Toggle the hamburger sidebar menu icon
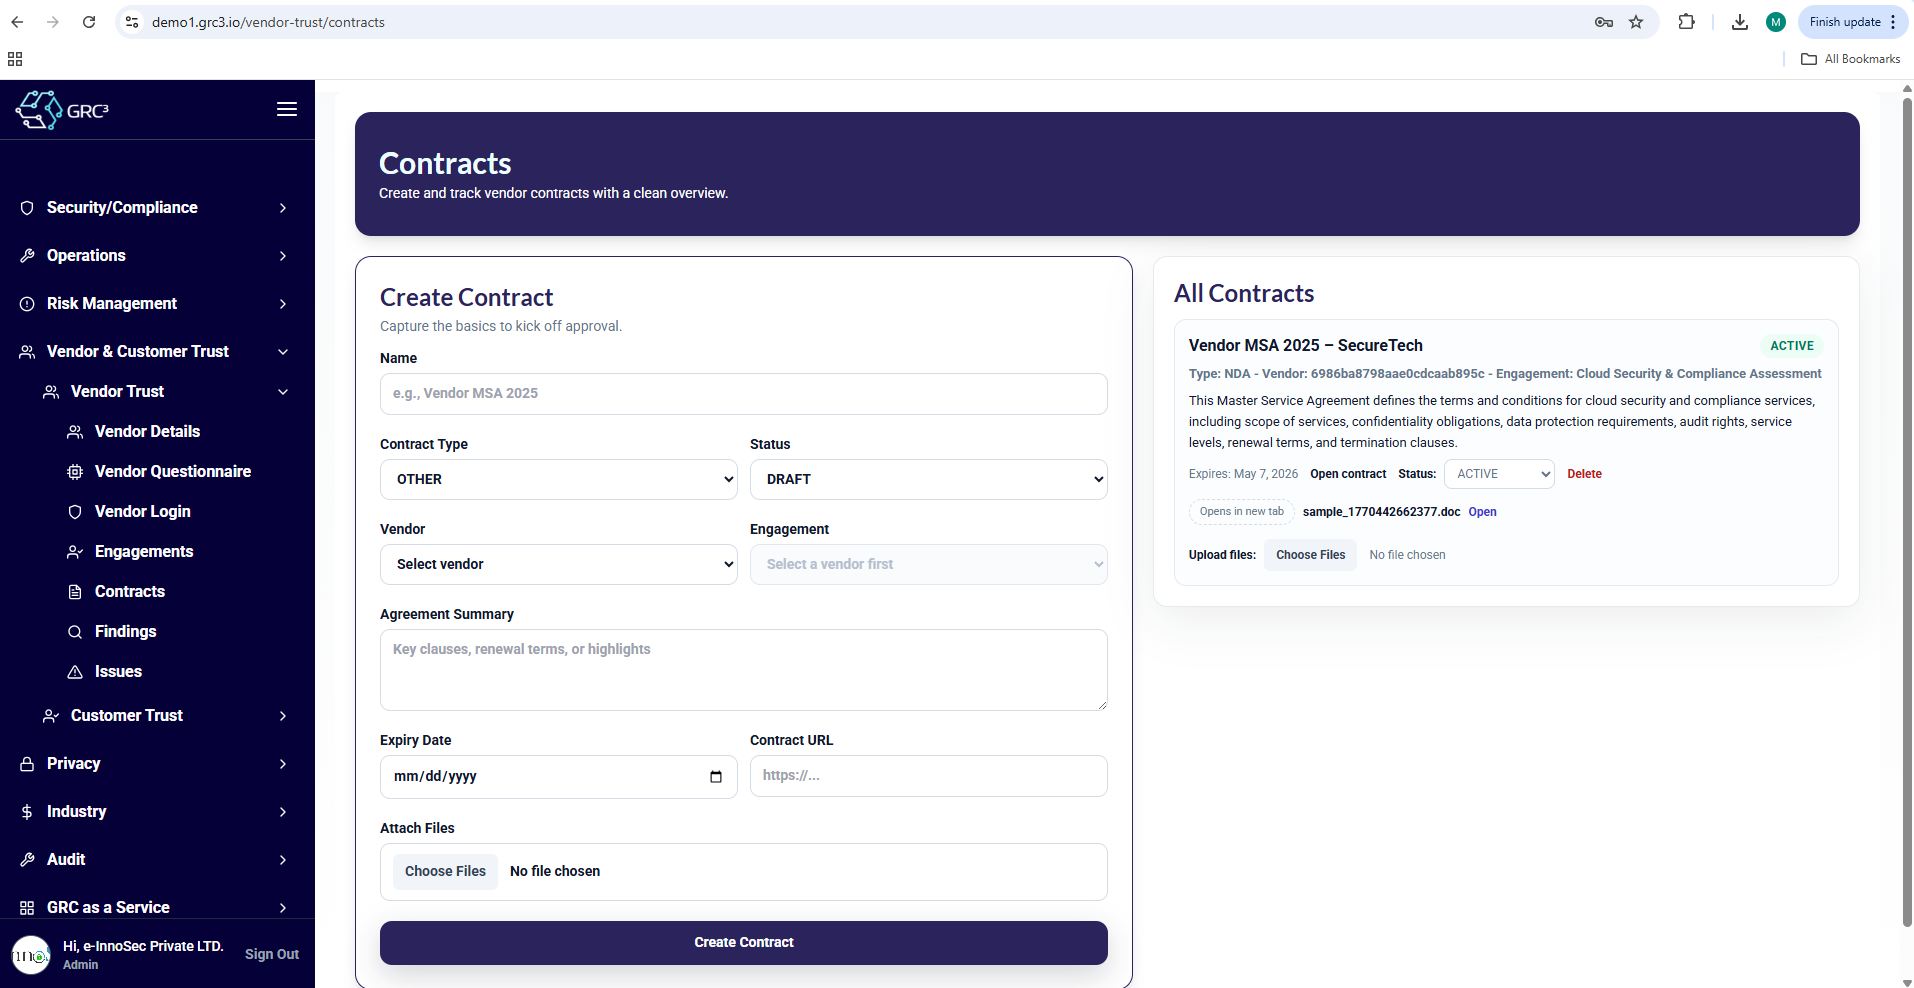This screenshot has height=988, width=1914. (x=287, y=109)
